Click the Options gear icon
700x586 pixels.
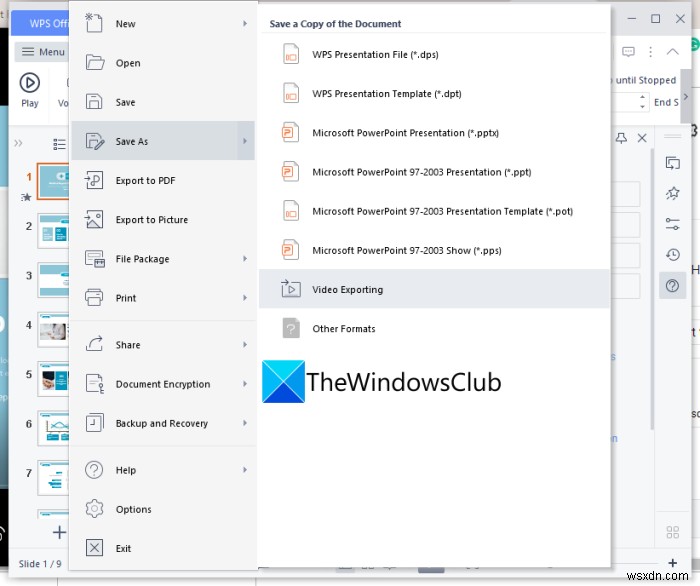click(x=94, y=509)
